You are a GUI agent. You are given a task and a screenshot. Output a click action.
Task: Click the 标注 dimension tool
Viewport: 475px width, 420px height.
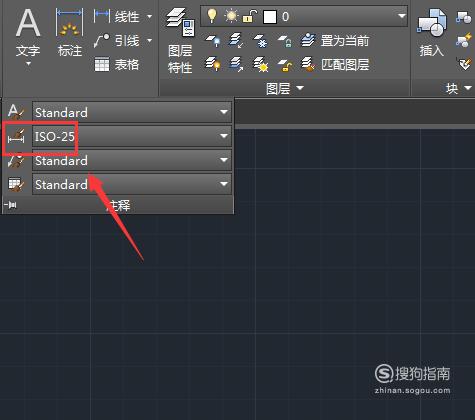coord(70,33)
